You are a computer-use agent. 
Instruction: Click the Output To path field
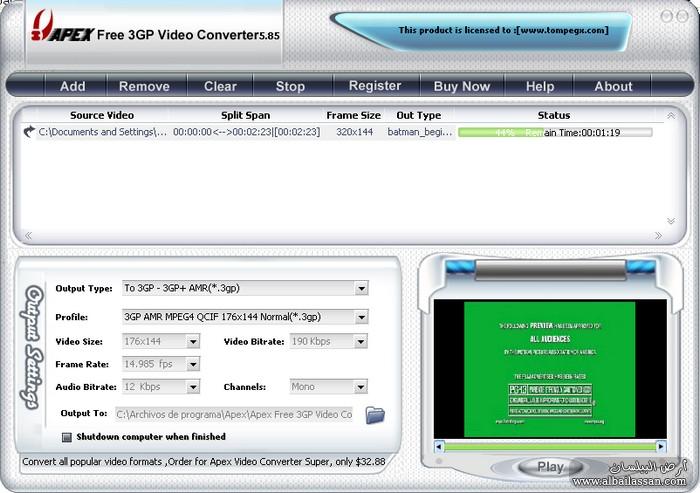[234, 414]
